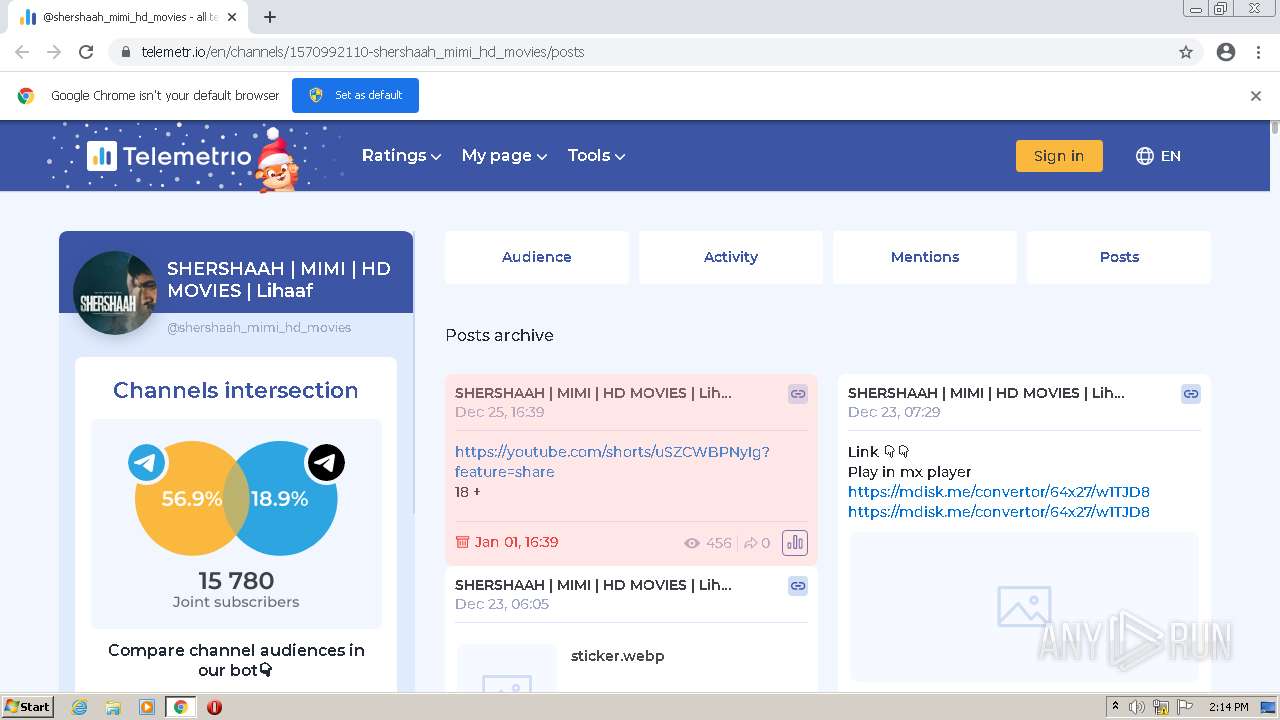Open the Chrome three-dot menu
Screen dimensions: 1280x720
pyautogui.click(x=1259, y=52)
